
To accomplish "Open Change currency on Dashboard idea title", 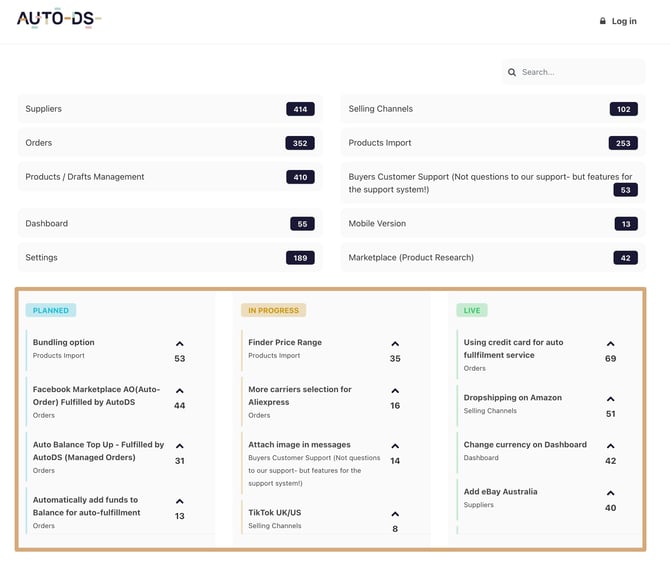I will point(525,445).
